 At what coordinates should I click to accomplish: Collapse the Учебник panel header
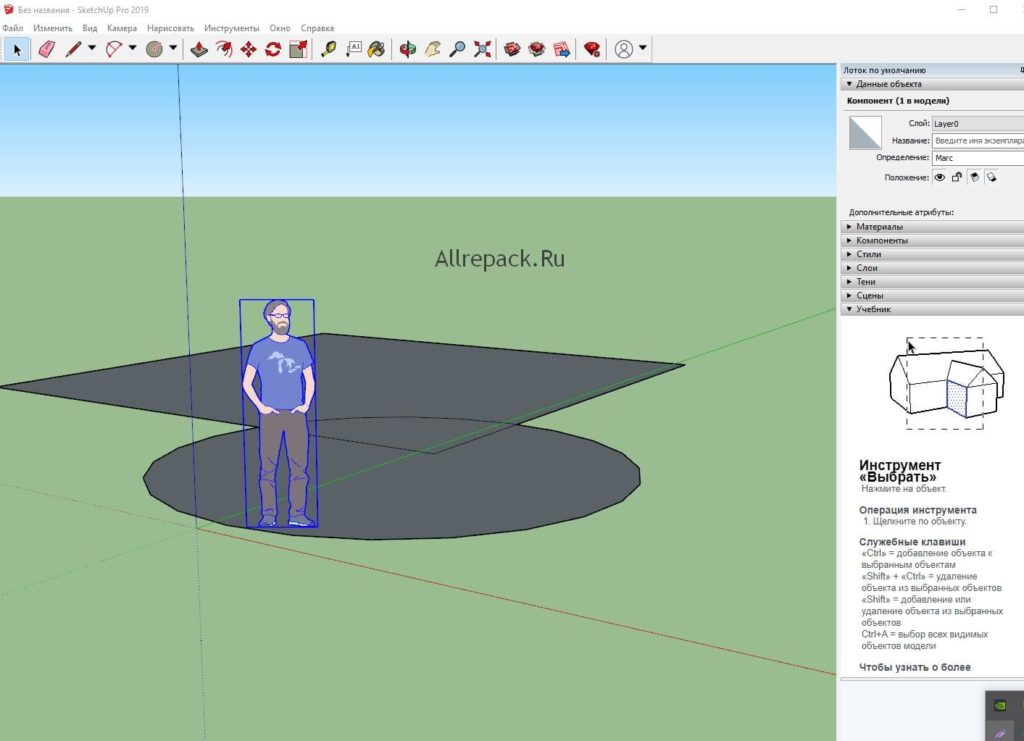coord(873,310)
